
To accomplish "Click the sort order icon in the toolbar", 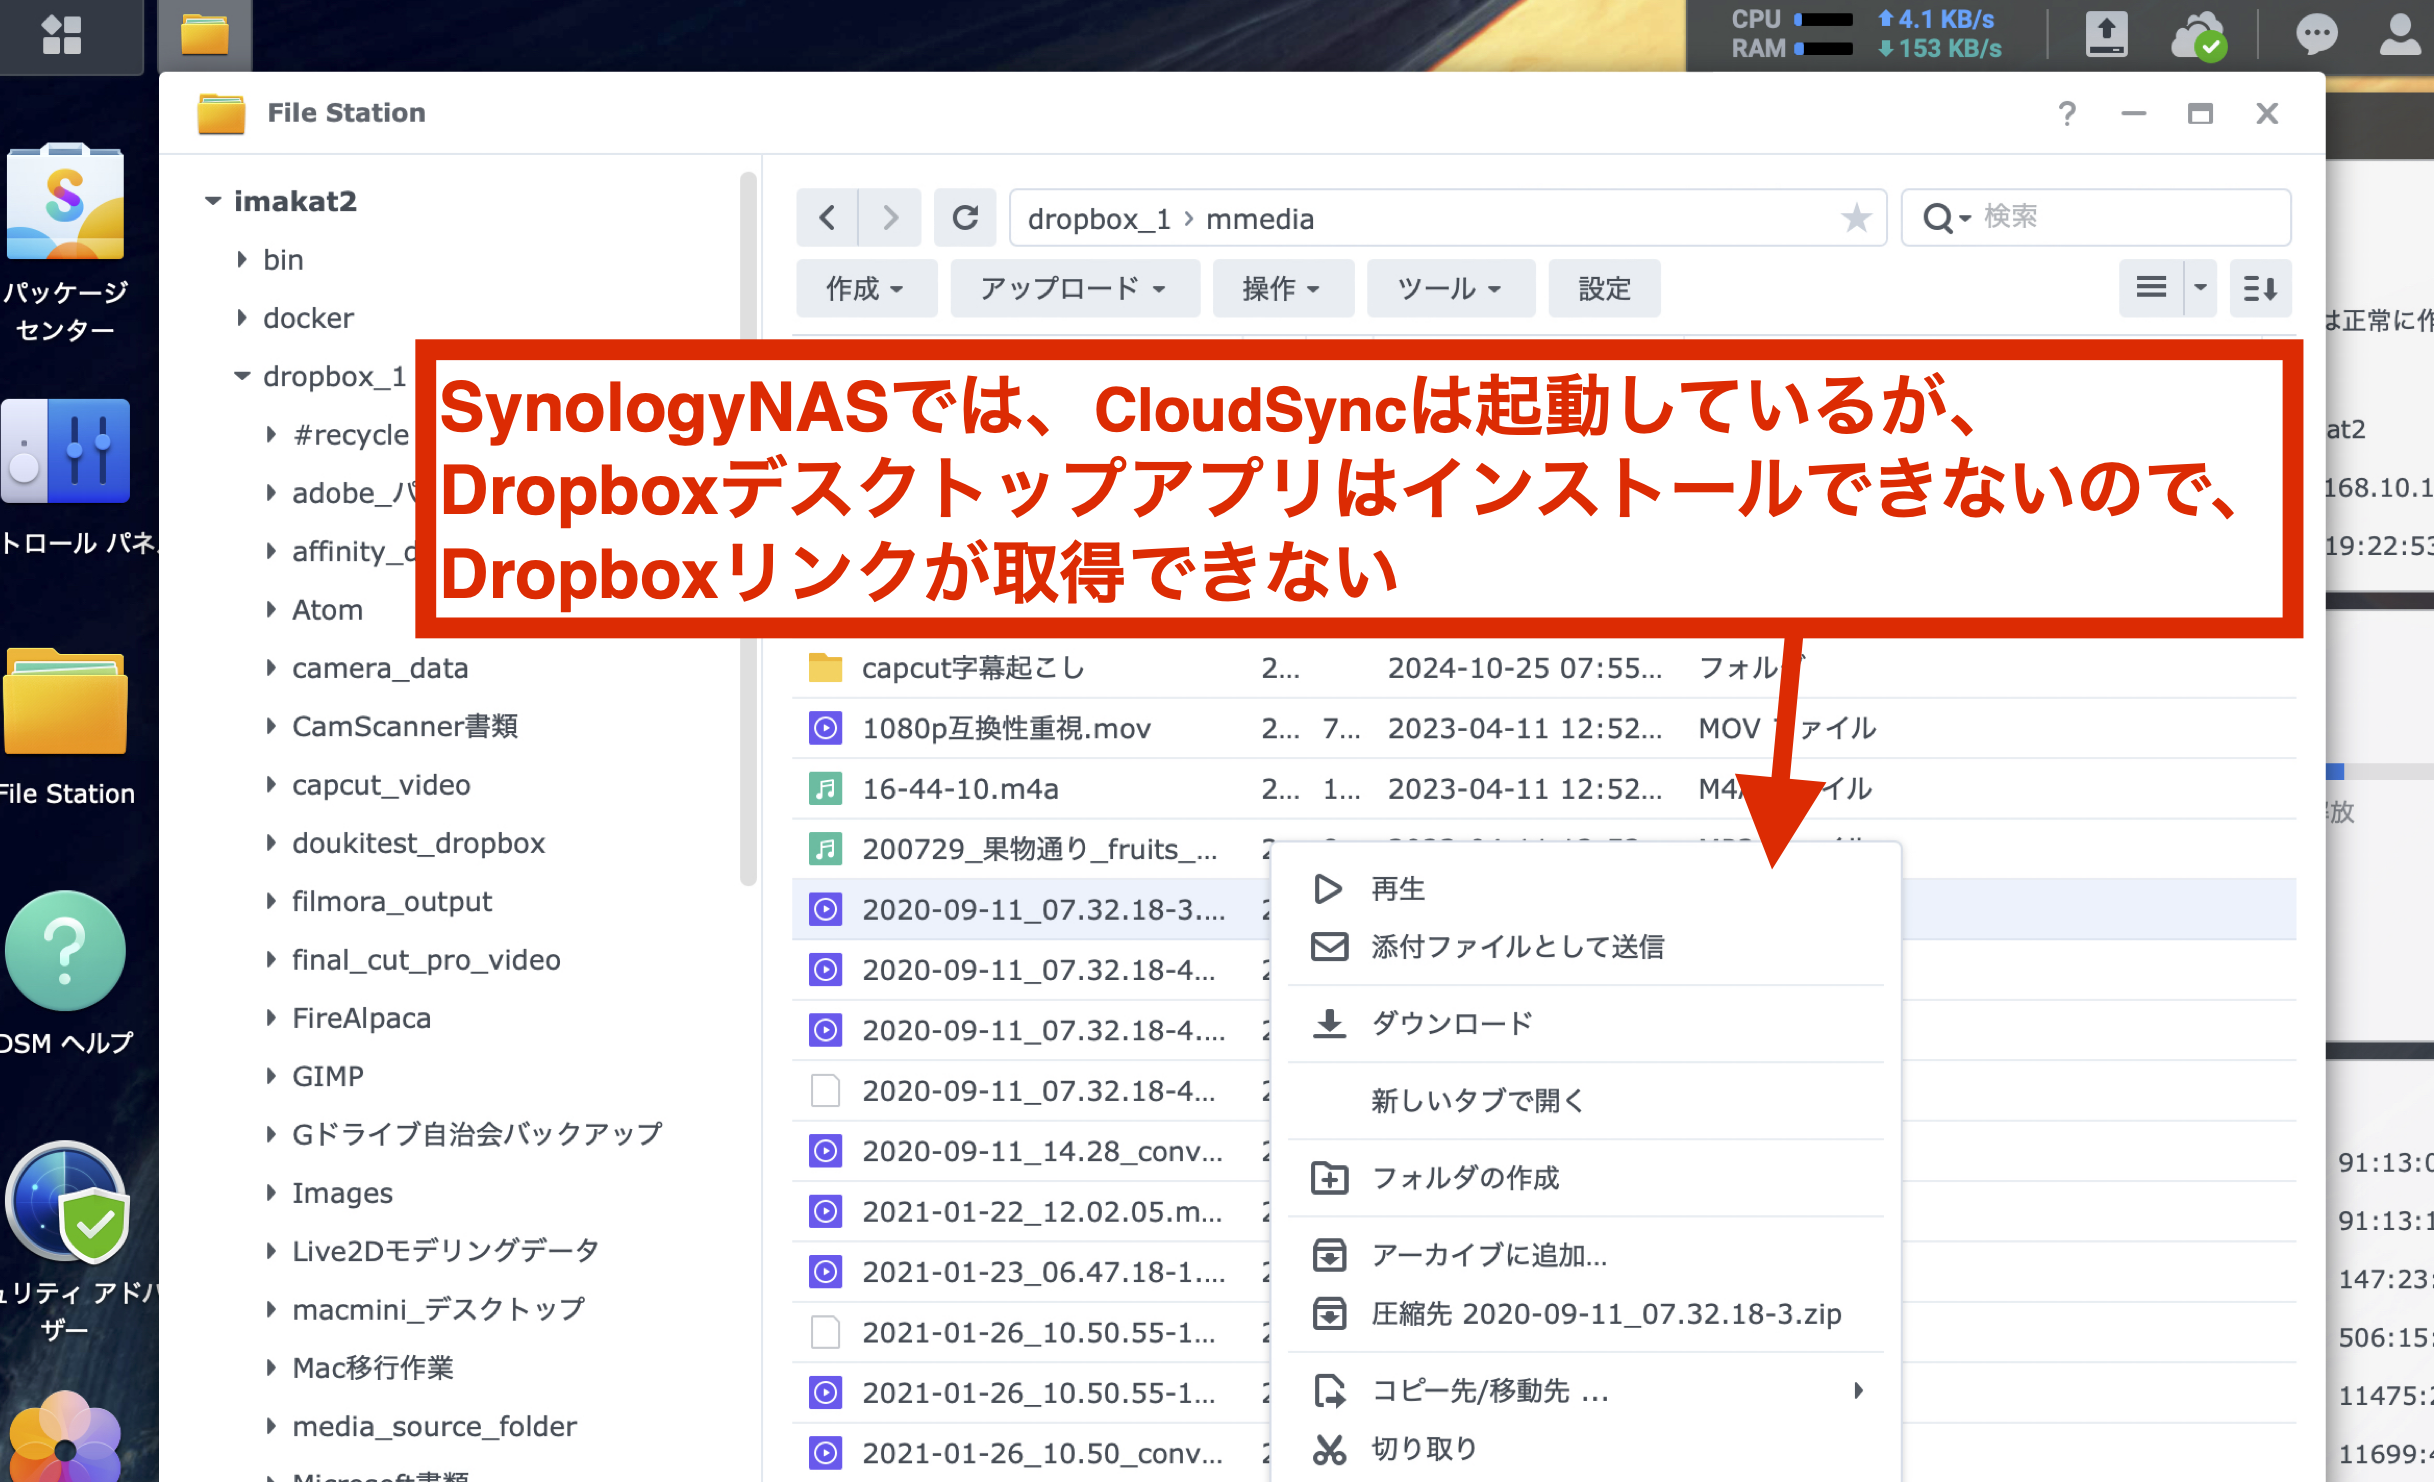I will click(x=2259, y=289).
